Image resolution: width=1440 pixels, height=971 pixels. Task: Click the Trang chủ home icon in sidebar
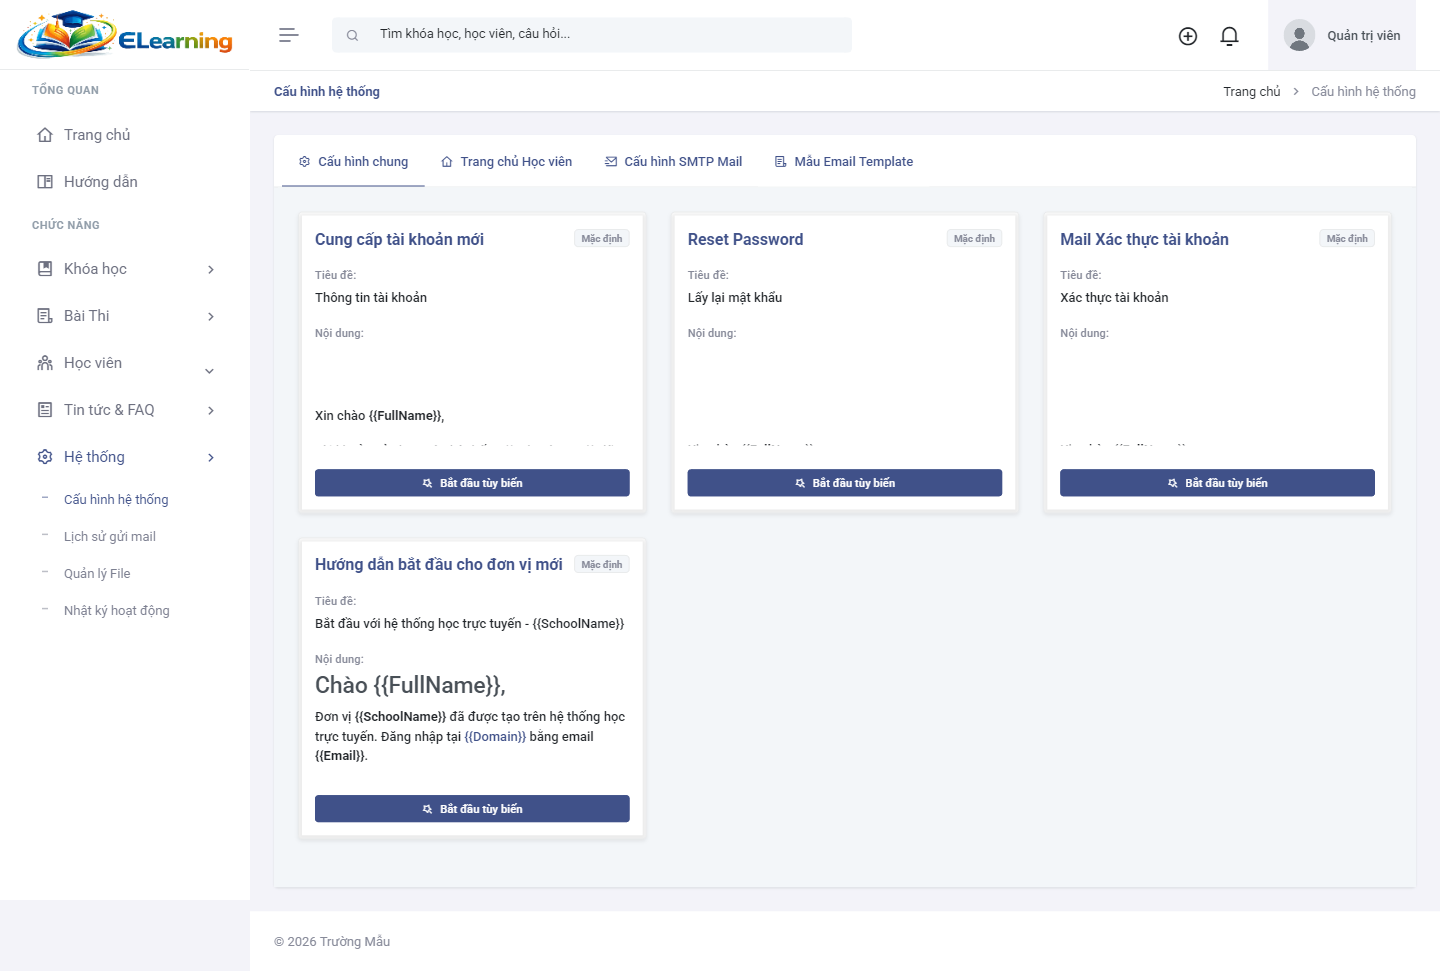45,135
